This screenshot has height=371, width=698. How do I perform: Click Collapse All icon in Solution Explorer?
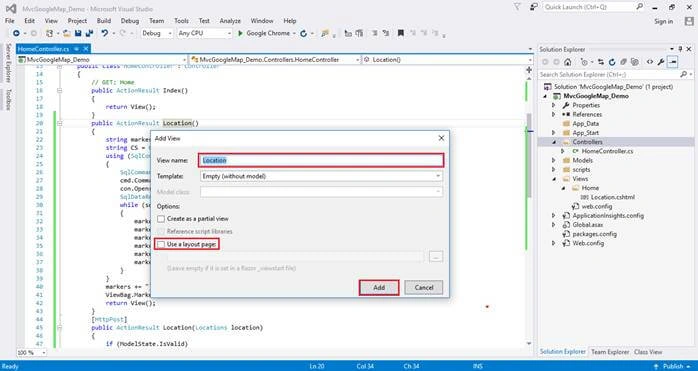tap(624, 62)
